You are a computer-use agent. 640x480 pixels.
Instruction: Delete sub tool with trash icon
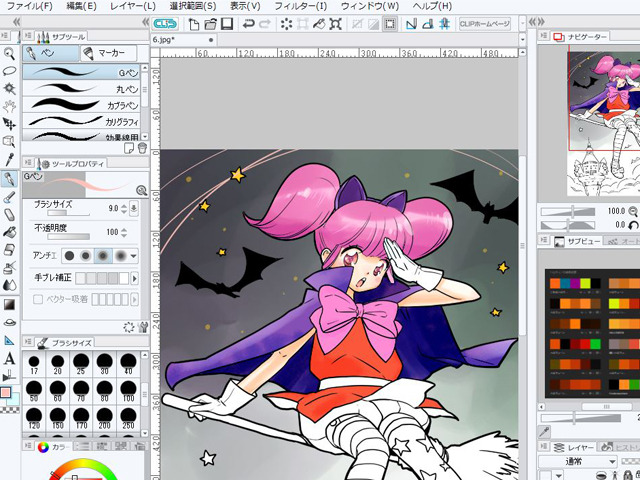pos(142,148)
